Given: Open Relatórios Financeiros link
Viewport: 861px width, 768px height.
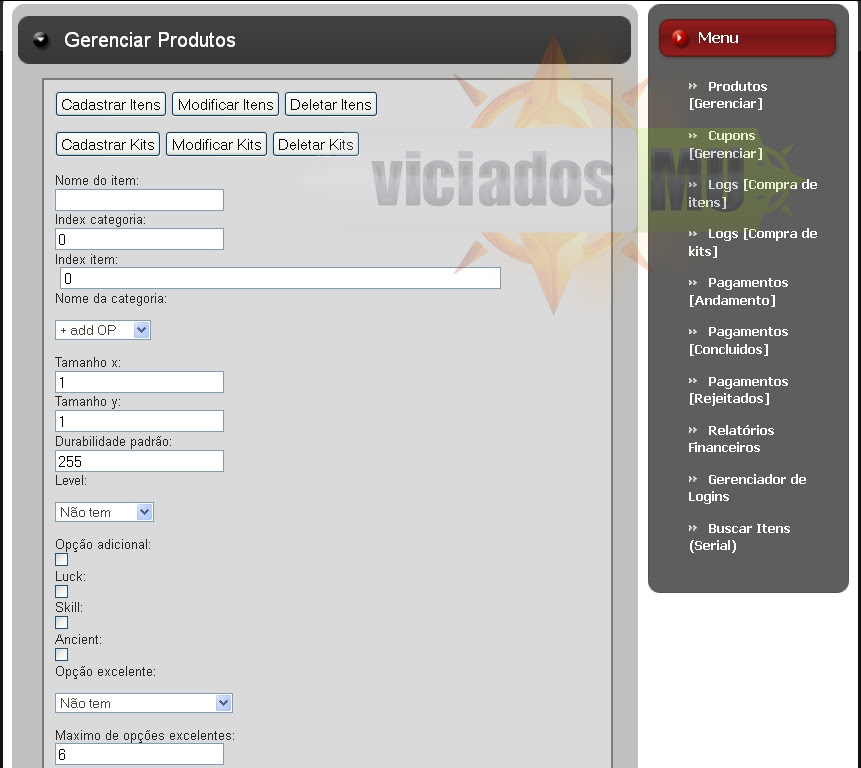Looking at the screenshot, I should click(731, 439).
